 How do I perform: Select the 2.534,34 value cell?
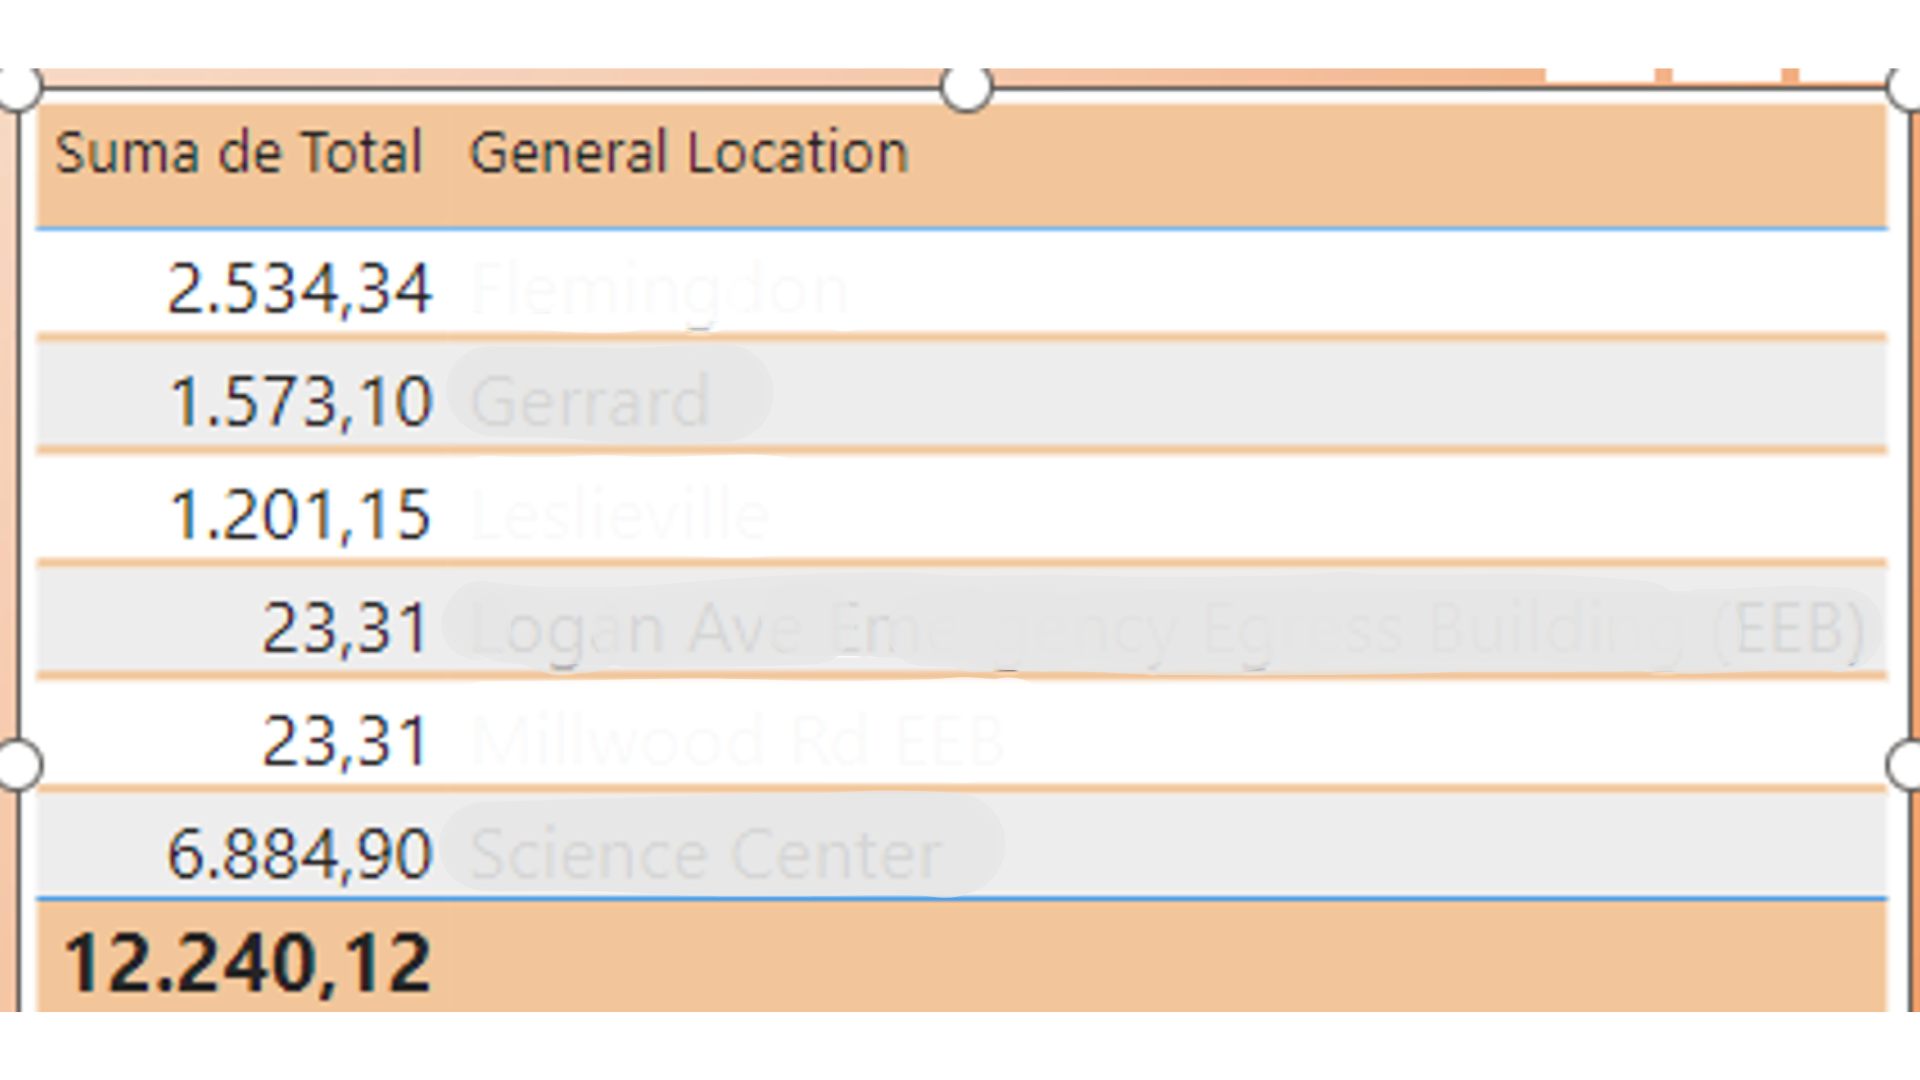(299, 289)
